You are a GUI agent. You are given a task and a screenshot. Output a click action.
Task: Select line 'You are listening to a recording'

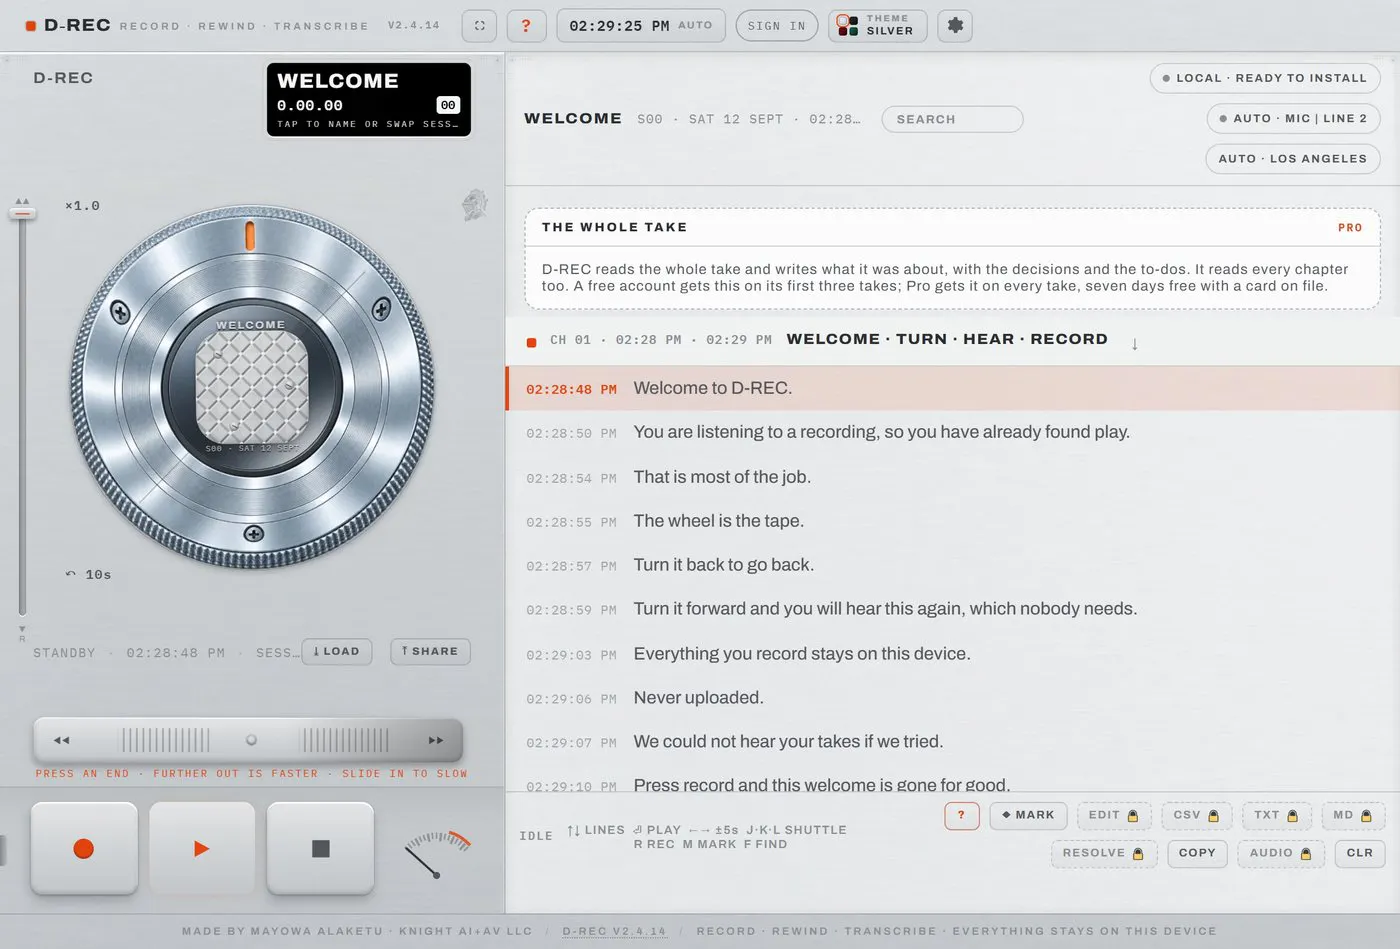(953, 432)
